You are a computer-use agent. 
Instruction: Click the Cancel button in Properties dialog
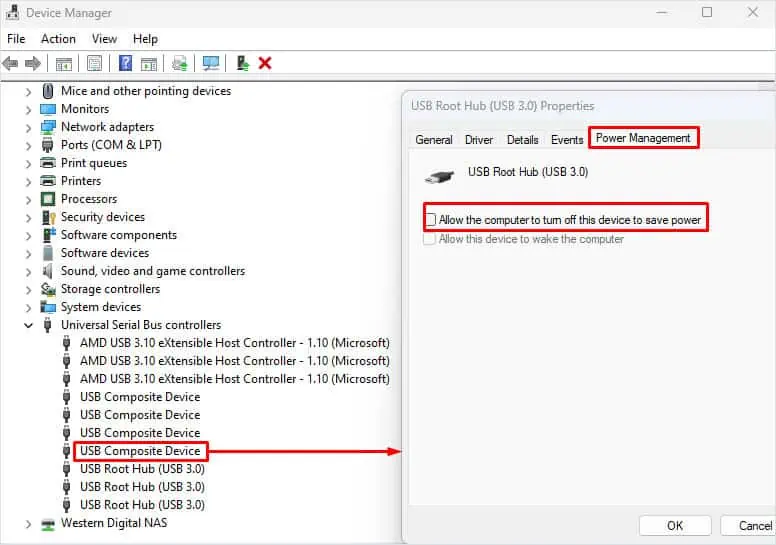[x=755, y=526]
